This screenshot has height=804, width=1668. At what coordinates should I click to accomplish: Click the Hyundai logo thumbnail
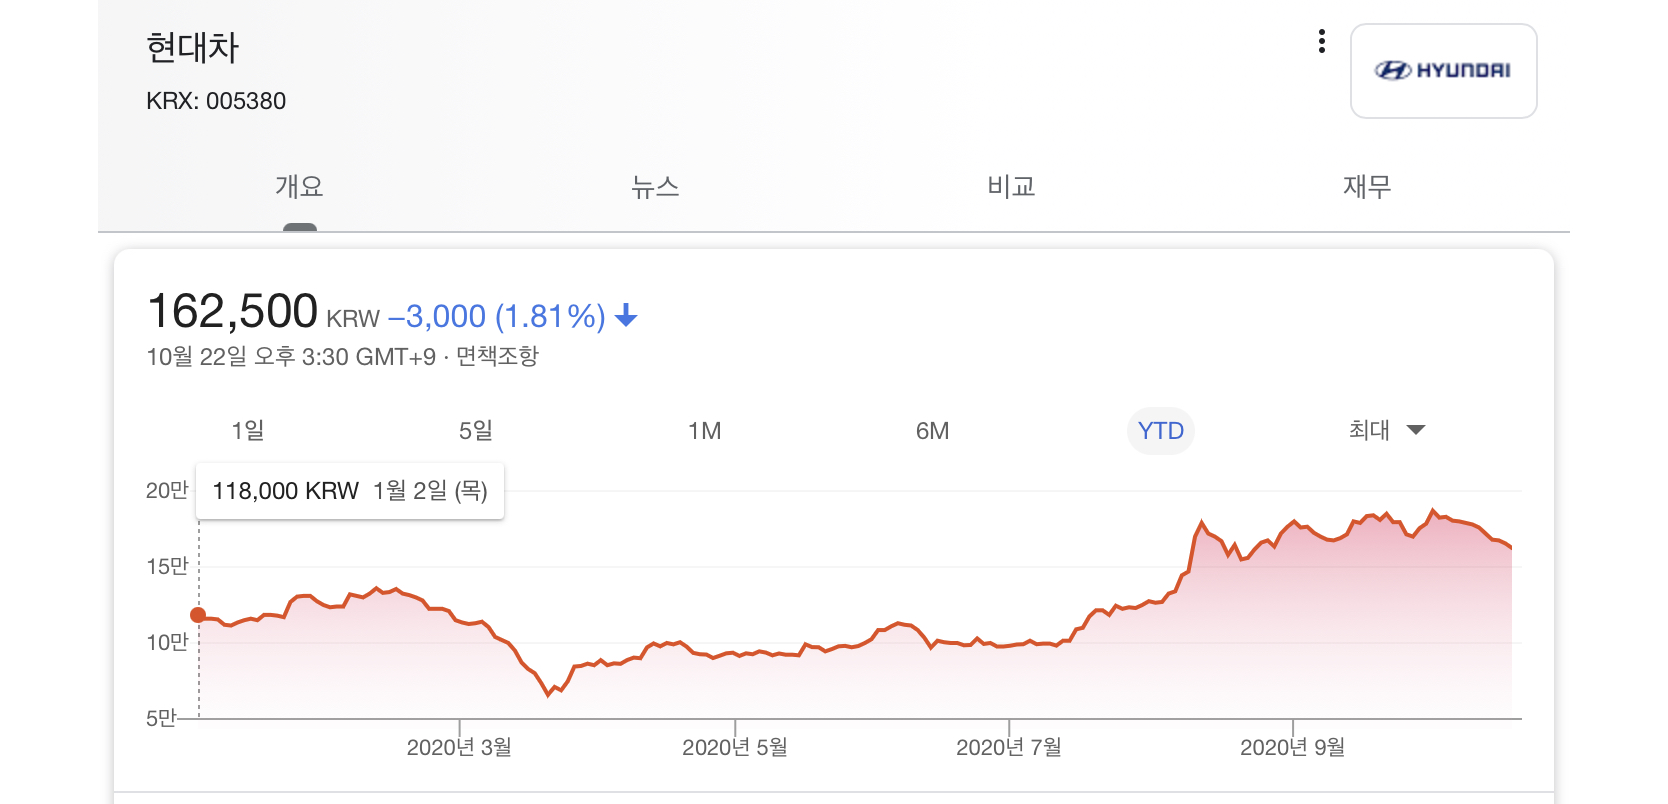tap(1443, 71)
